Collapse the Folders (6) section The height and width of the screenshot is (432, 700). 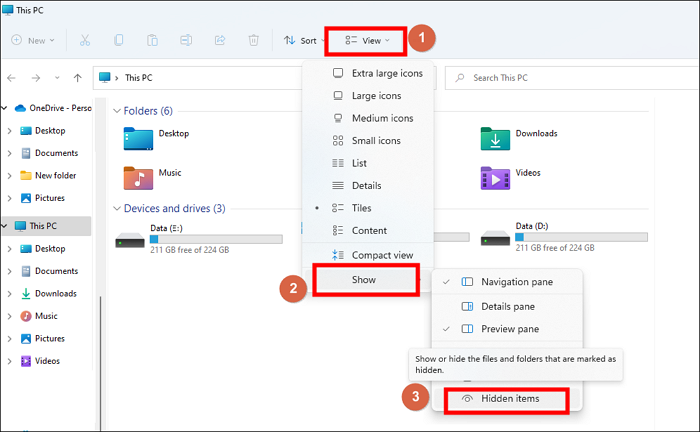pyautogui.click(x=116, y=111)
